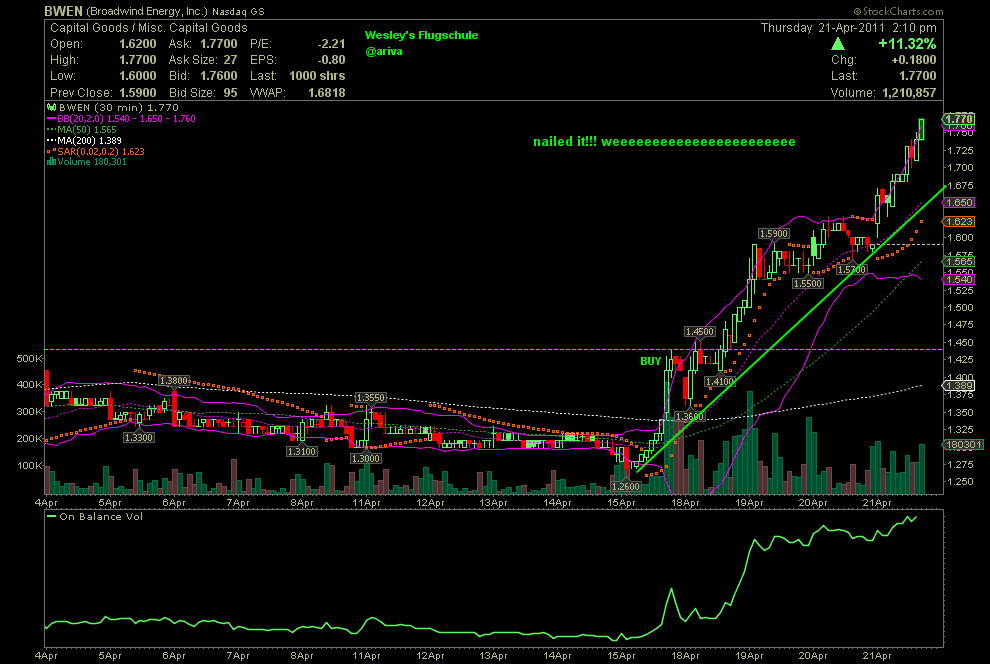Image resolution: width=990 pixels, height=664 pixels.
Task: Click the MA(50) 1.565 legend entry
Action: [x=83, y=129]
